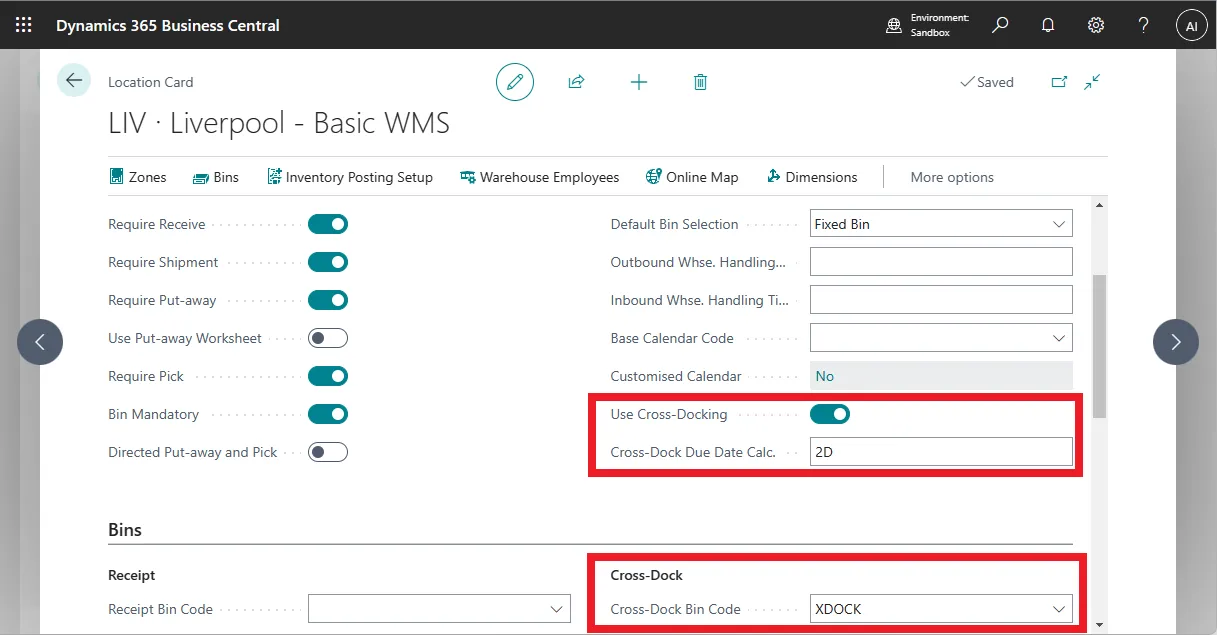Click Inbound Whse. Handling Time field
The width and height of the screenshot is (1217, 635).
(x=941, y=300)
